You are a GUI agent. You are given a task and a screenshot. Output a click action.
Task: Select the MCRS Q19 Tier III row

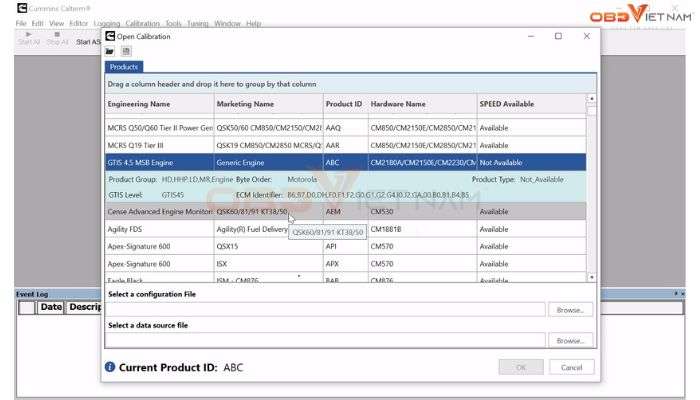click(x=346, y=145)
